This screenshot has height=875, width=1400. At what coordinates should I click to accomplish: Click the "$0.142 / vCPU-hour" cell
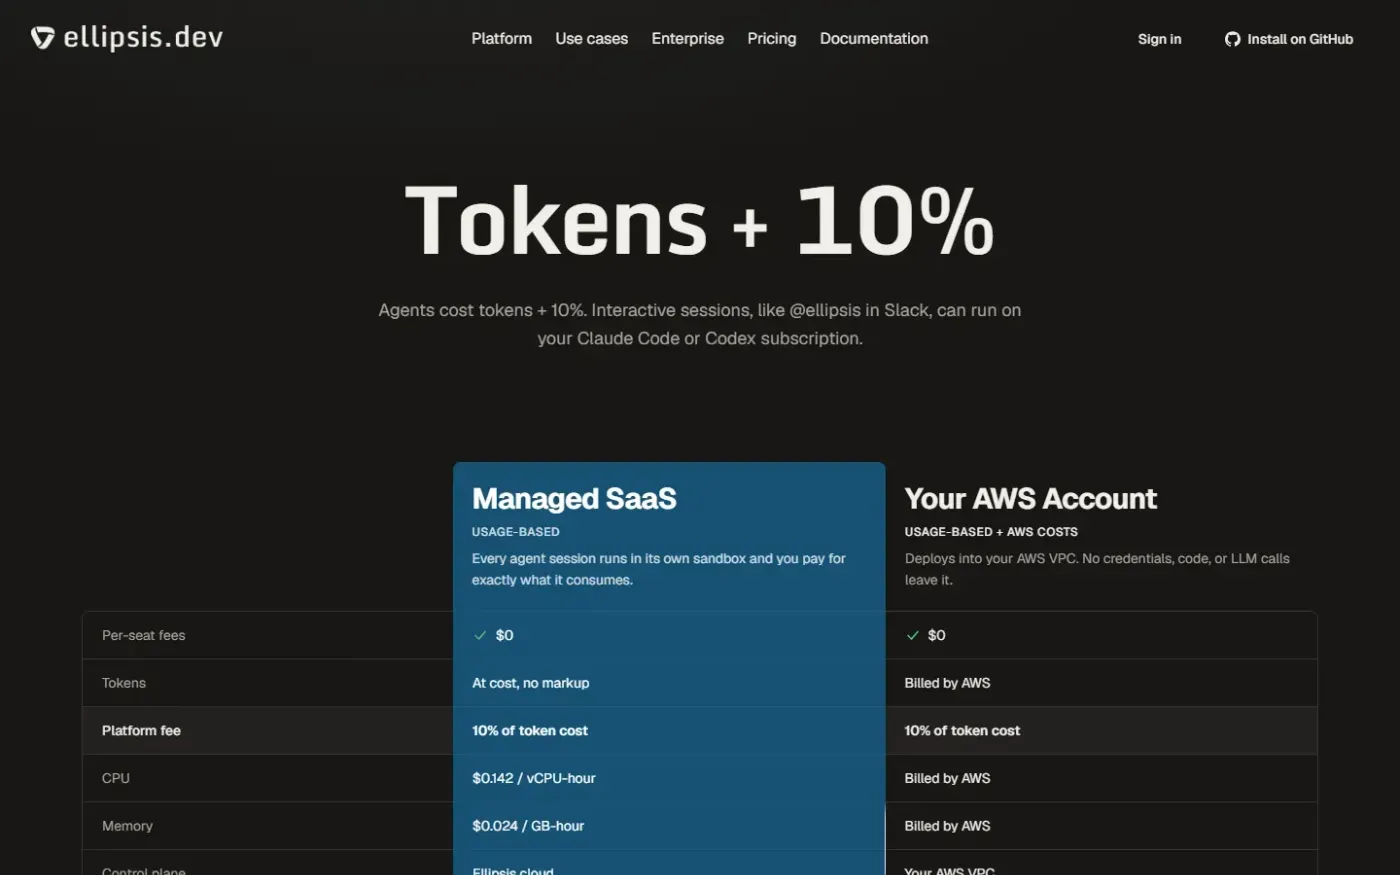(x=534, y=778)
